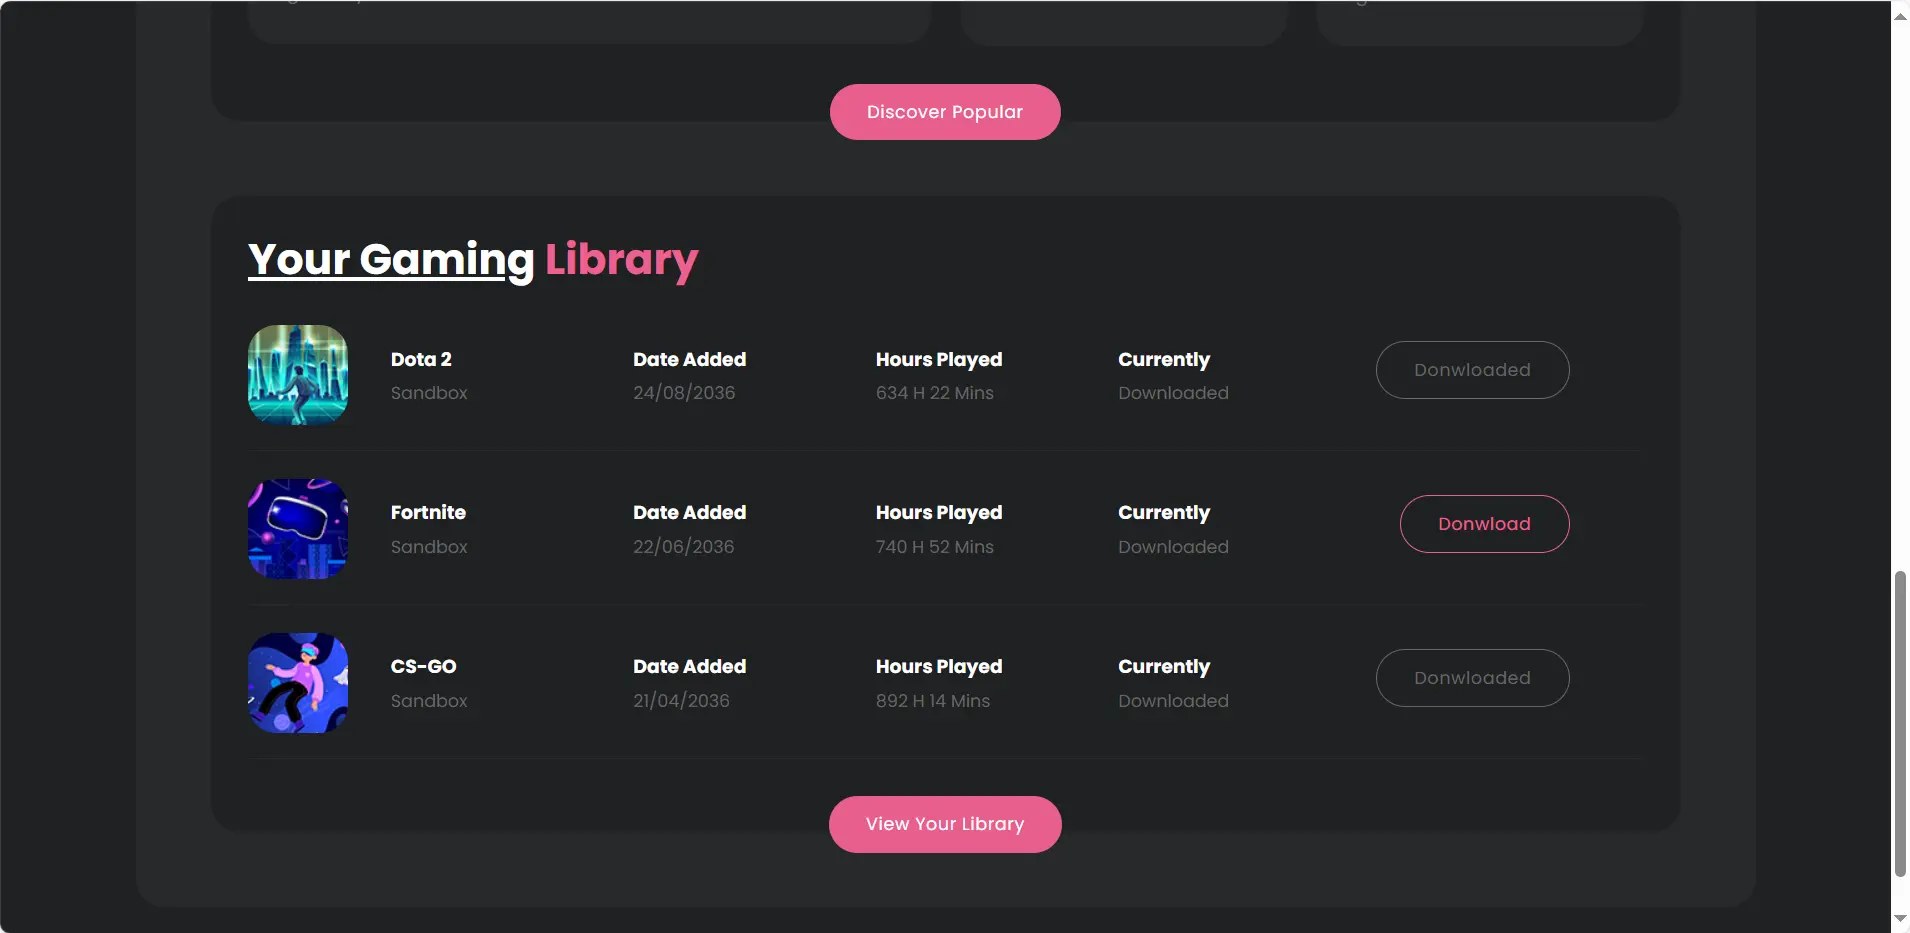Image resolution: width=1910 pixels, height=933 pixels.
Task: Click the vertical scrollbar thumb
Action: pyautogui.click(x=1900, y=722)
